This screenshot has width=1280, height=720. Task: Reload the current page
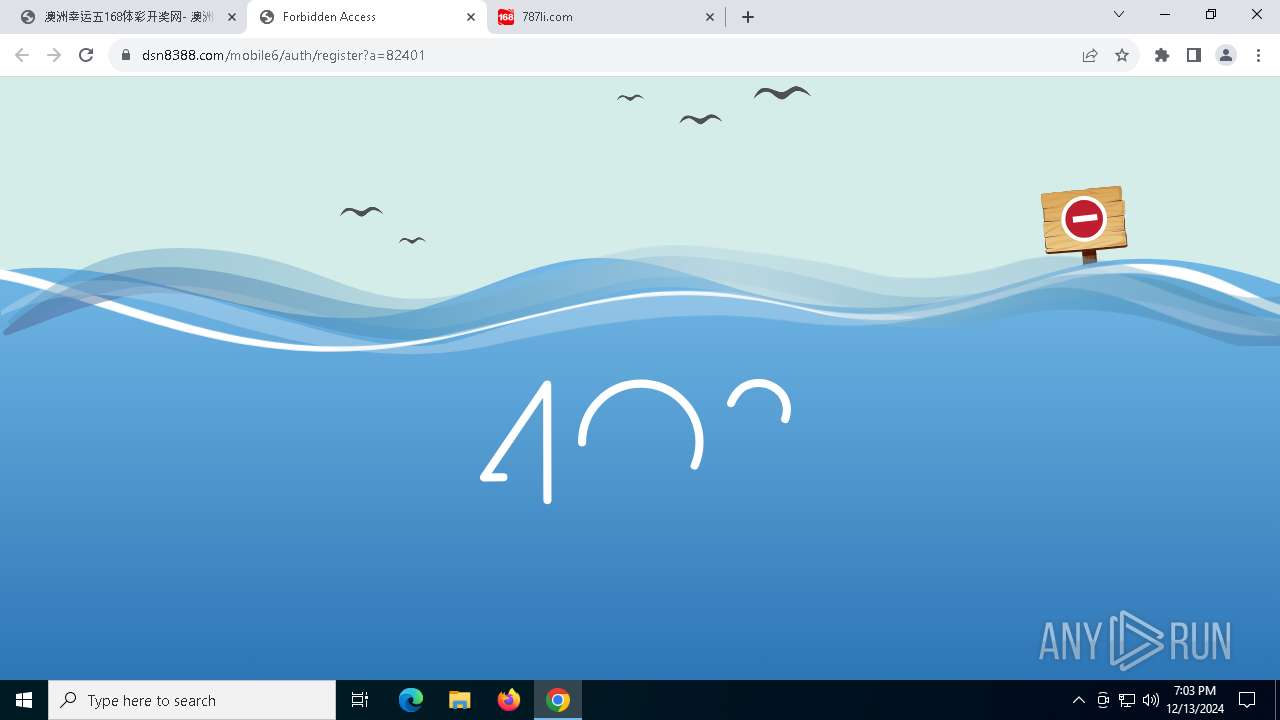point(86,55)
